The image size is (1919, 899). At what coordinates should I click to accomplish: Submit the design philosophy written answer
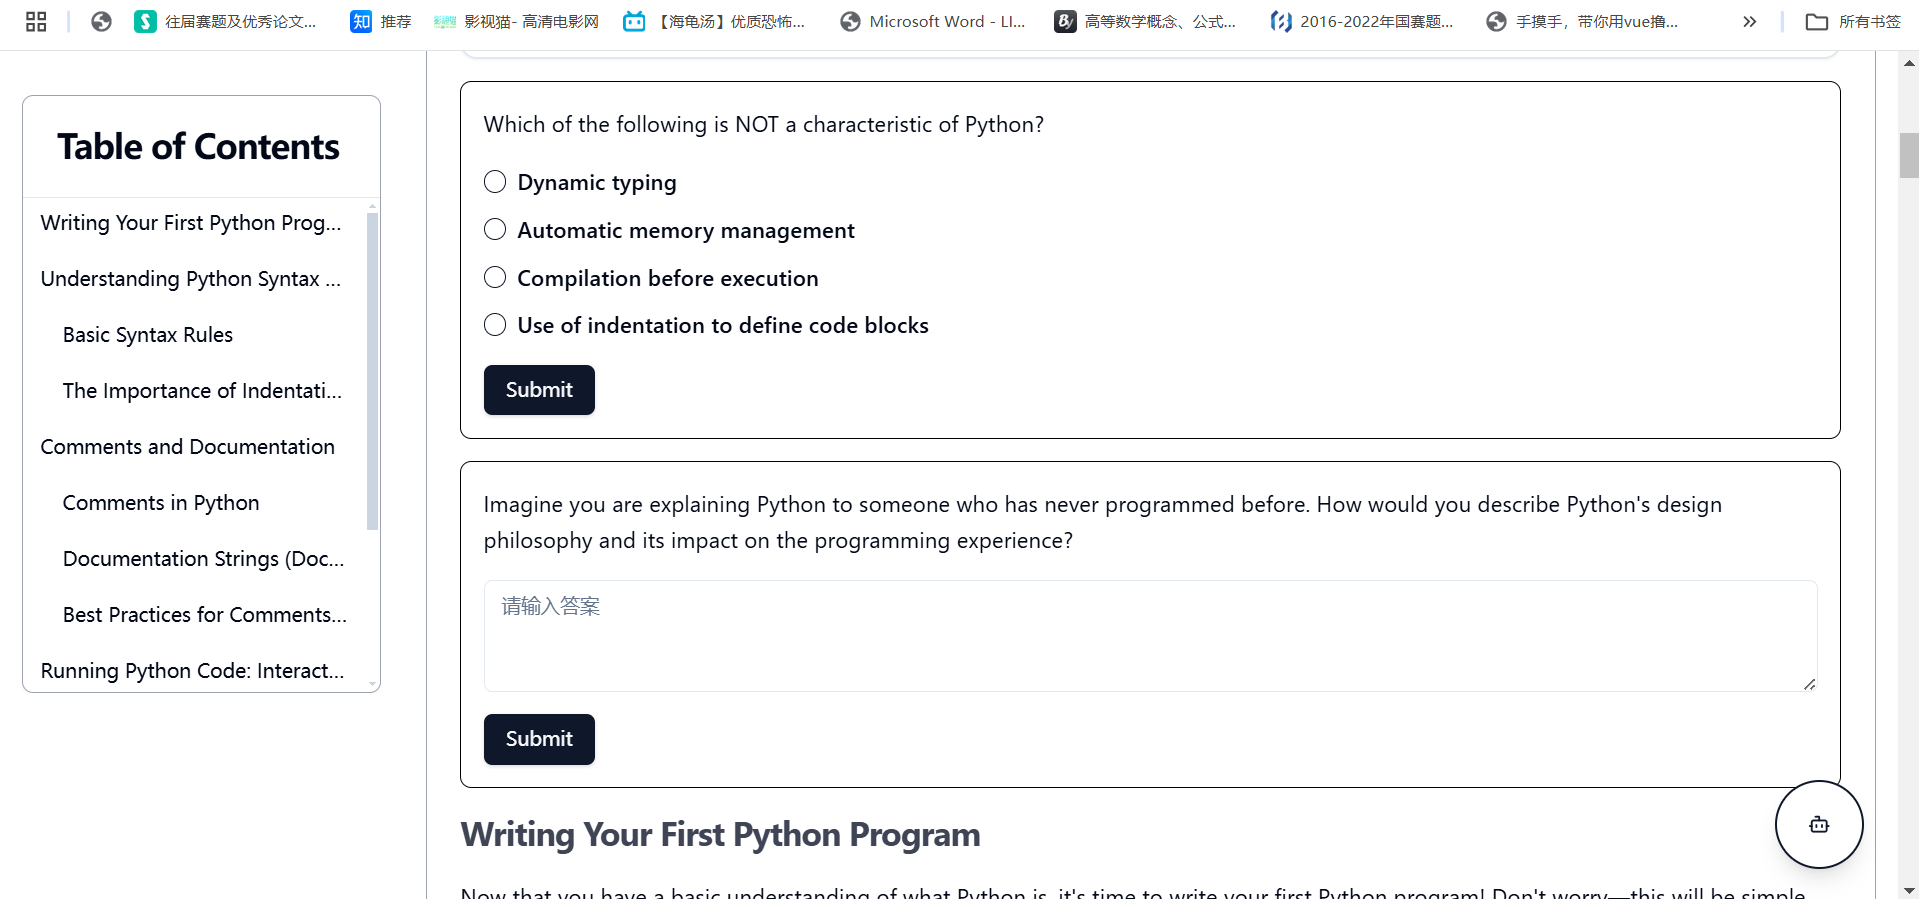click(539, 739)
